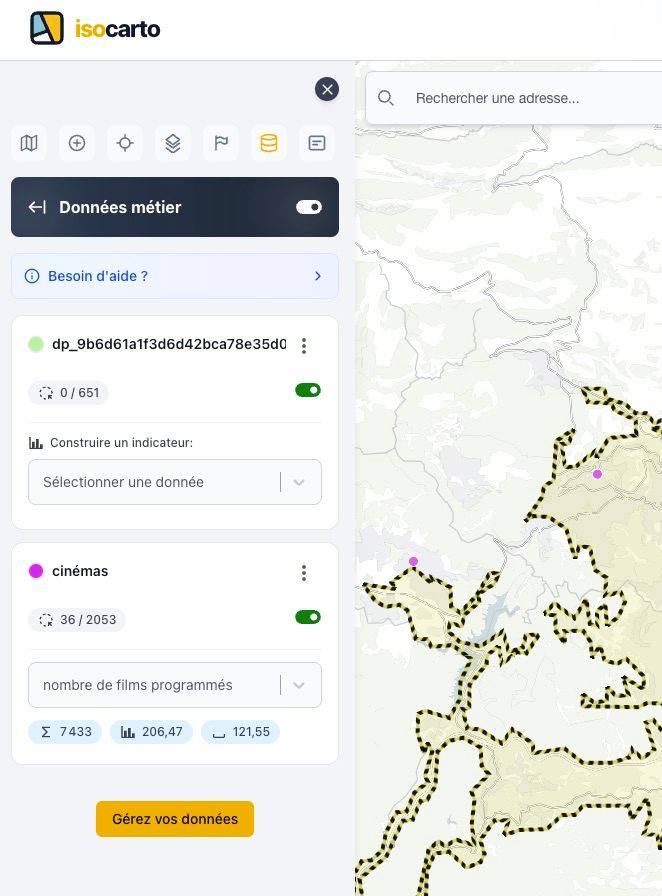The image size is (662, 896).
Task: Turn off the cinémas layer toggle
Action: pos(308,617)
